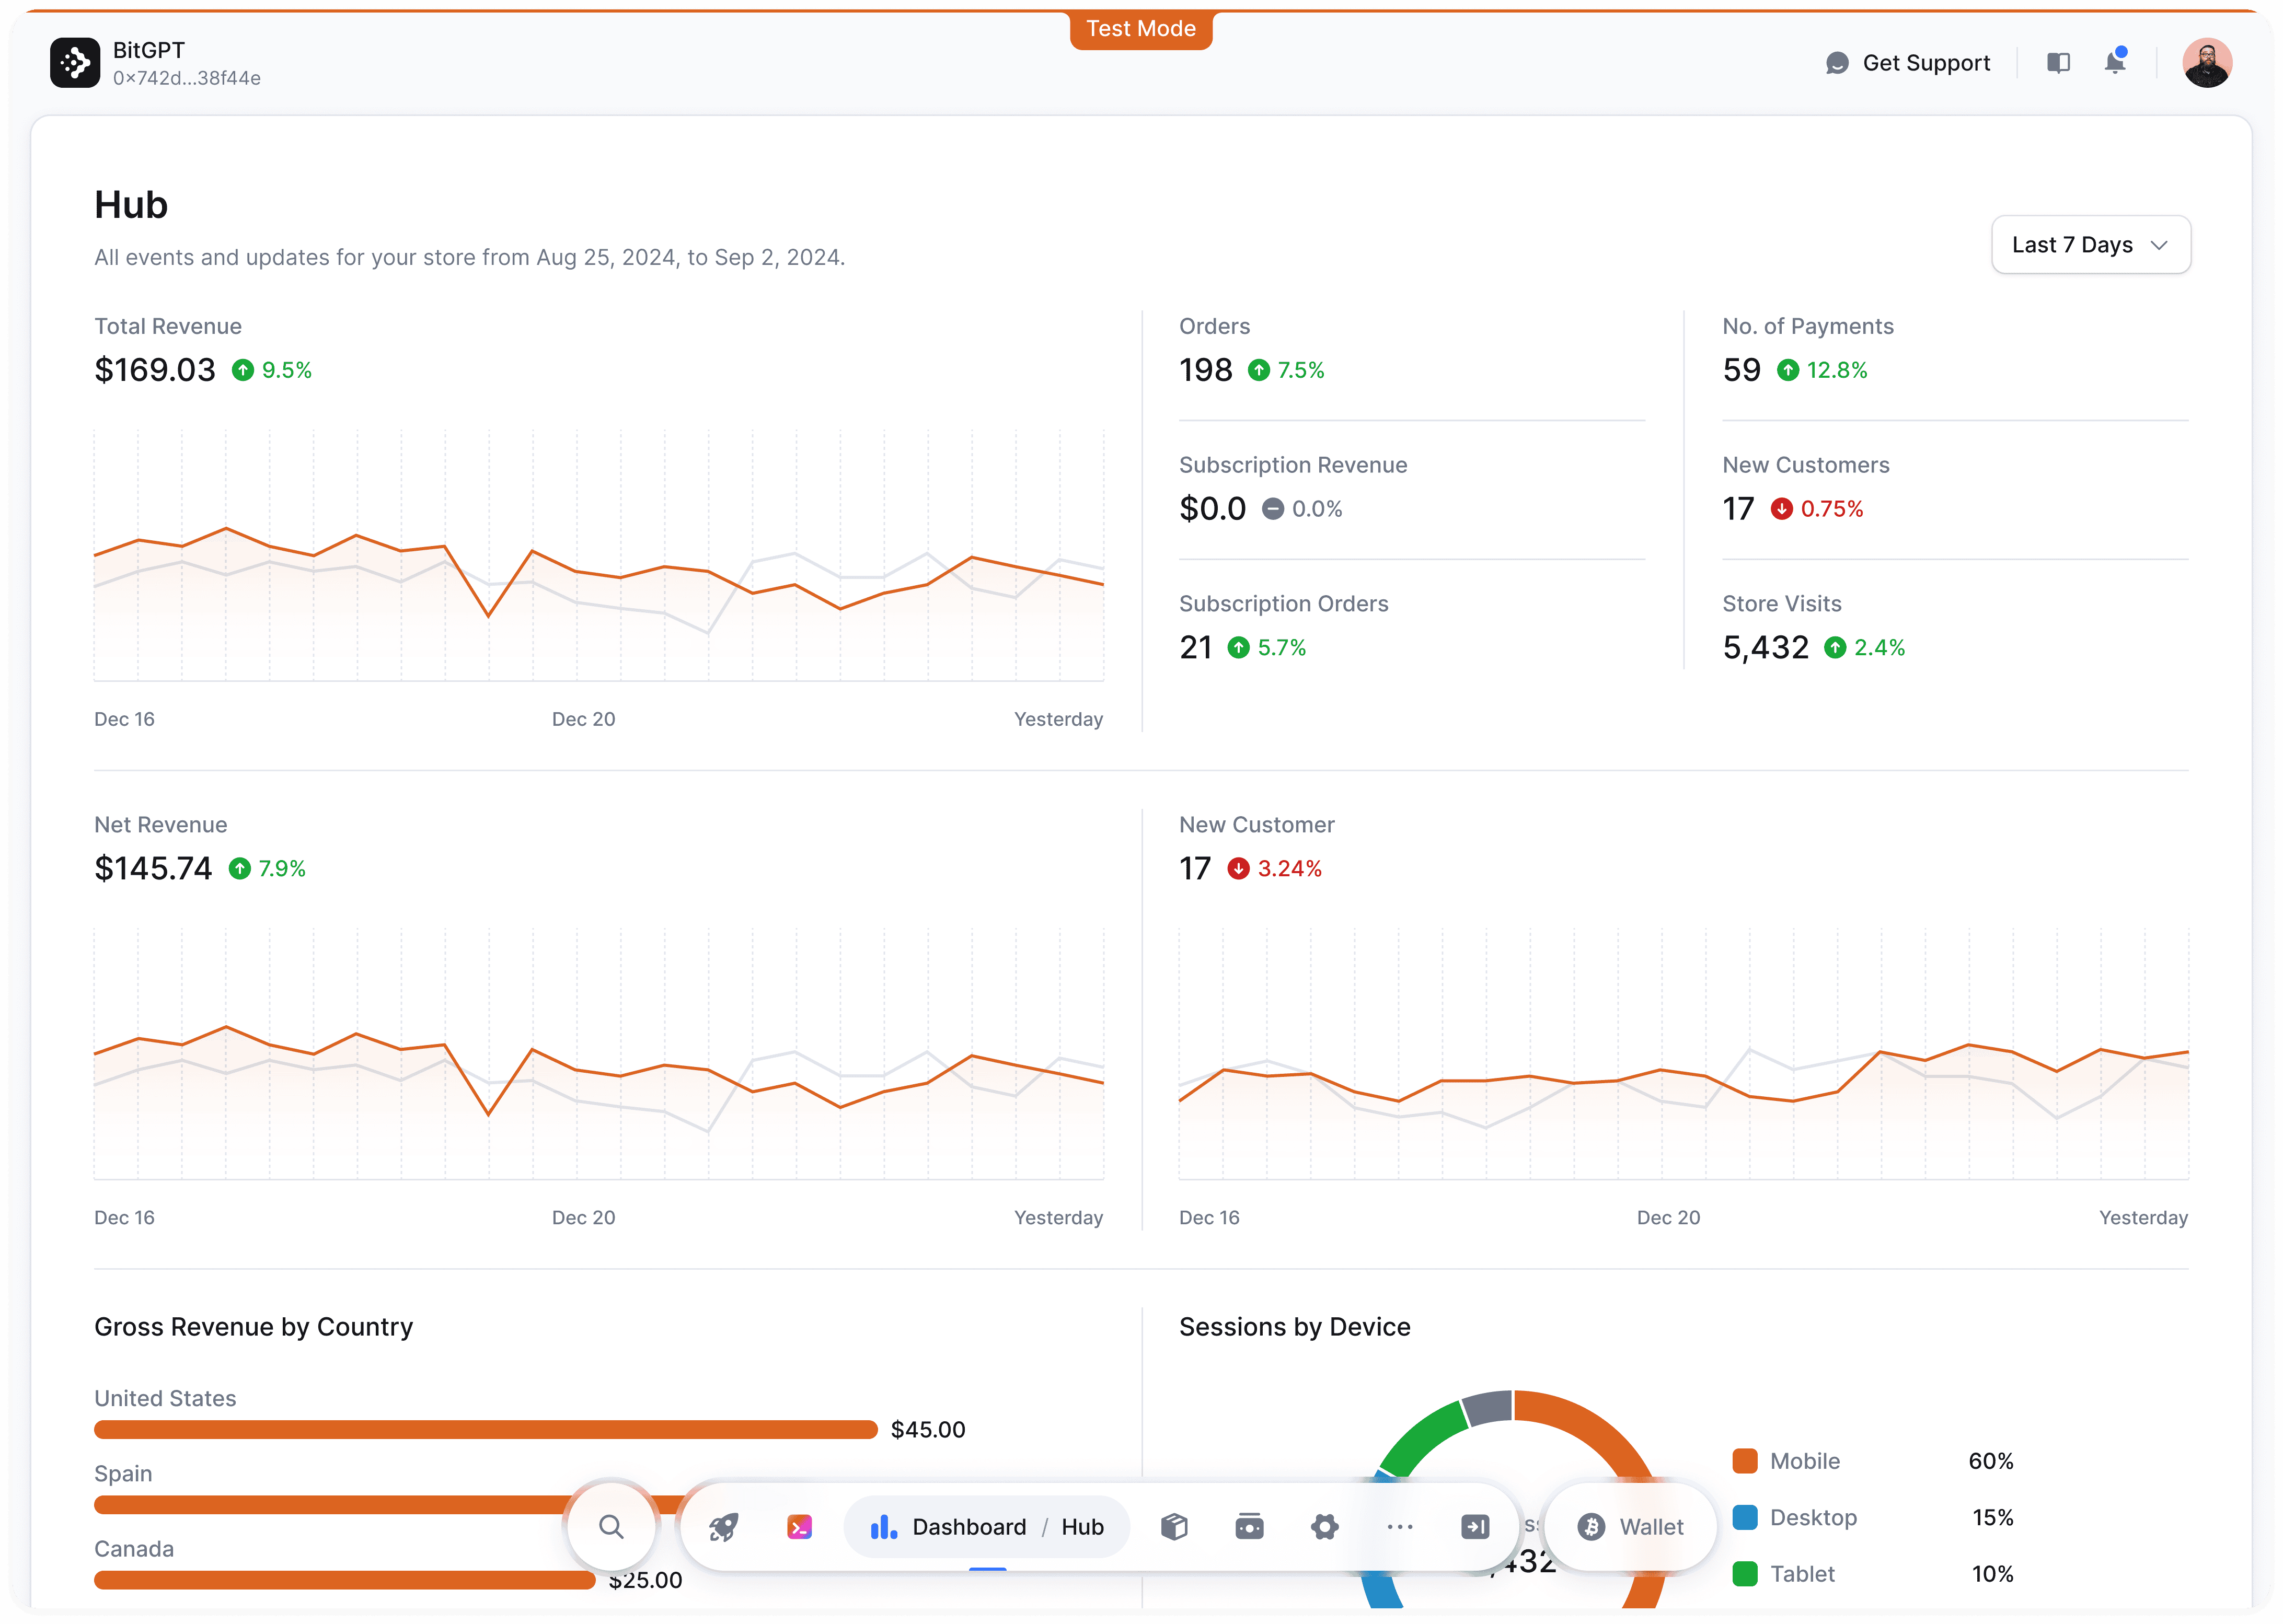The width and height of the screenshot is (2283, 1624).
Task: Open the documentation book icon
Action: [x=2059, y=62]
